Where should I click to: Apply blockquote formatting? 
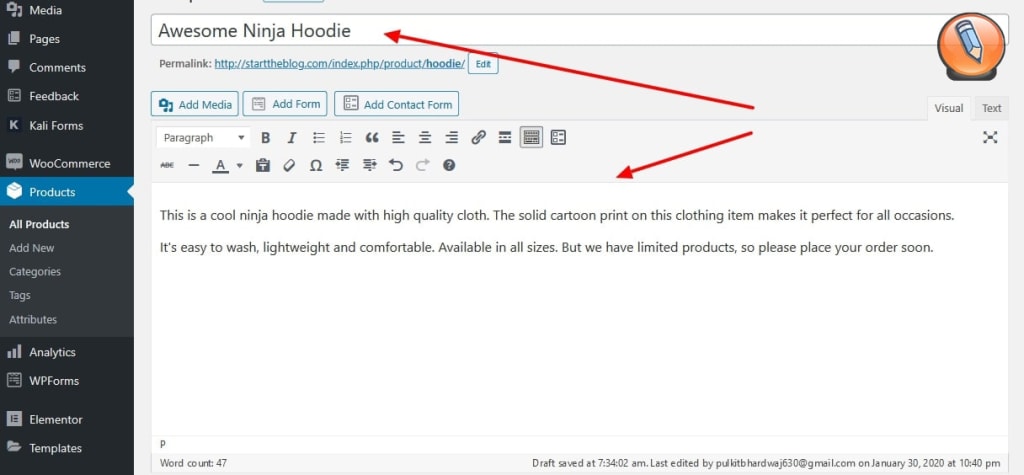(x=372, y=138)
